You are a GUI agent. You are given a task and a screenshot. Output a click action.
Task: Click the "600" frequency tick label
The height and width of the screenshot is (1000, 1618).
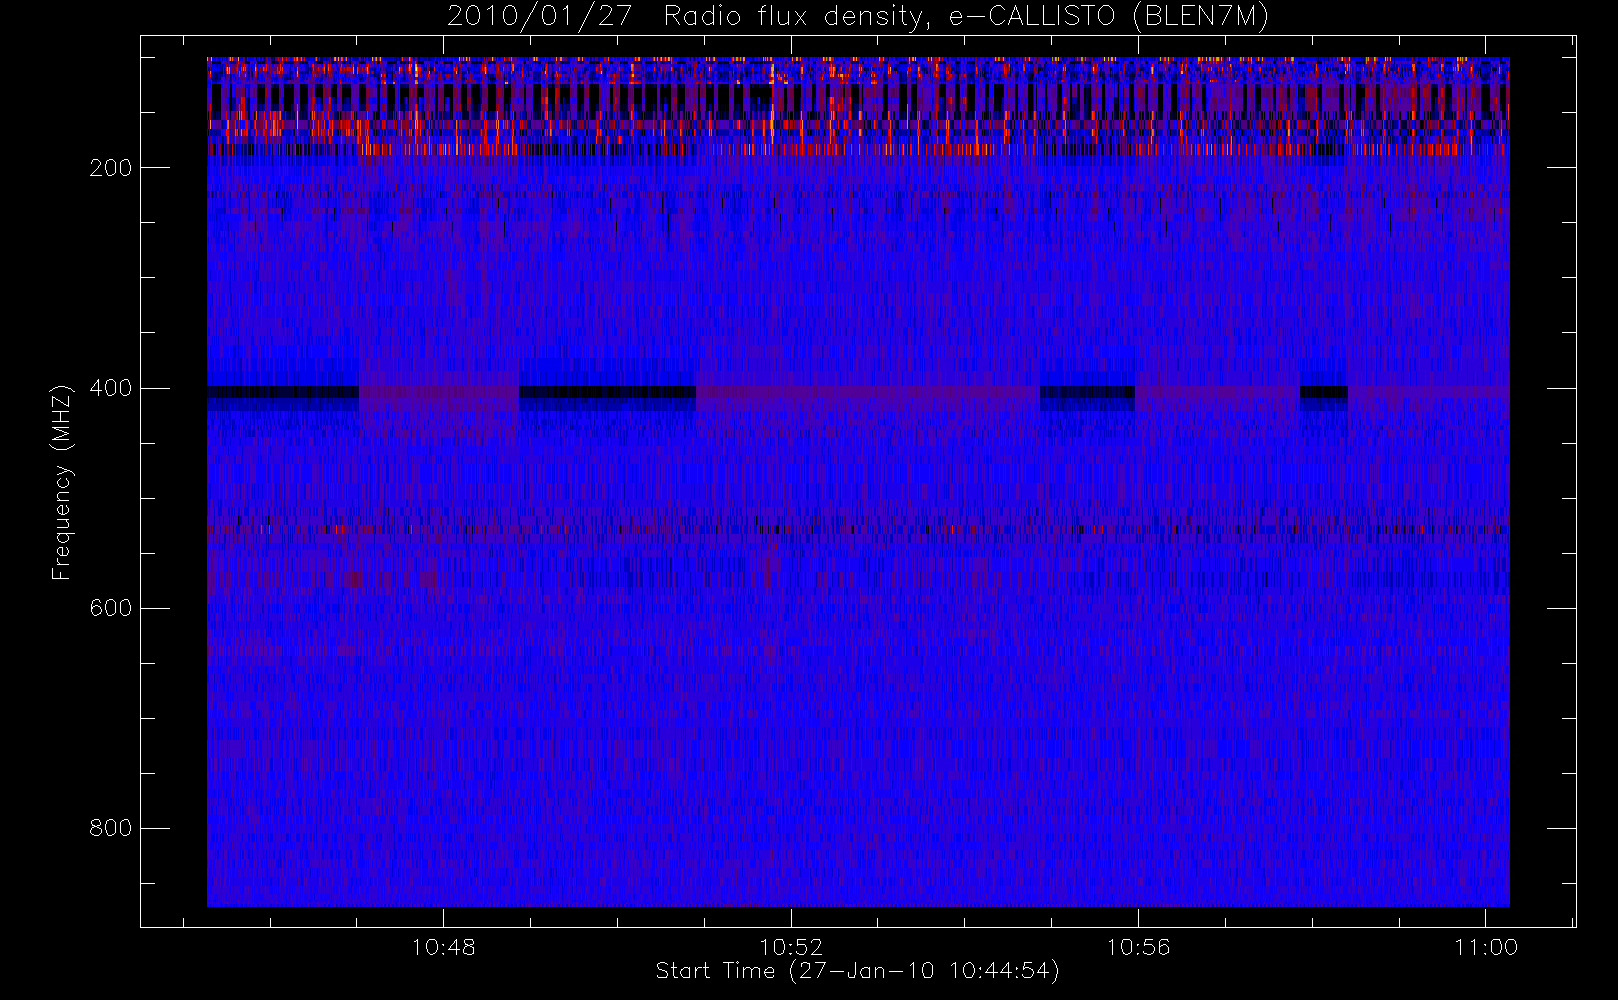click(x=110, y=608)
